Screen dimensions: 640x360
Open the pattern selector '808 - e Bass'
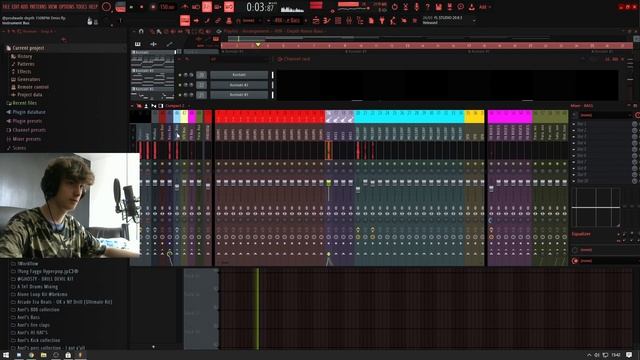point(288,20)
